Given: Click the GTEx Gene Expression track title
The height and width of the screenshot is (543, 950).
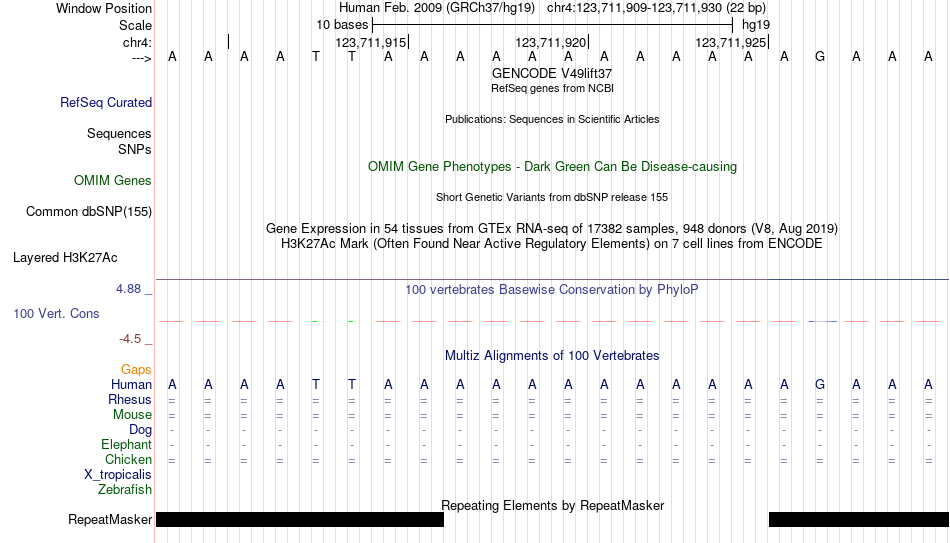Looking at the screenshot, I should [x=552, y=228].
